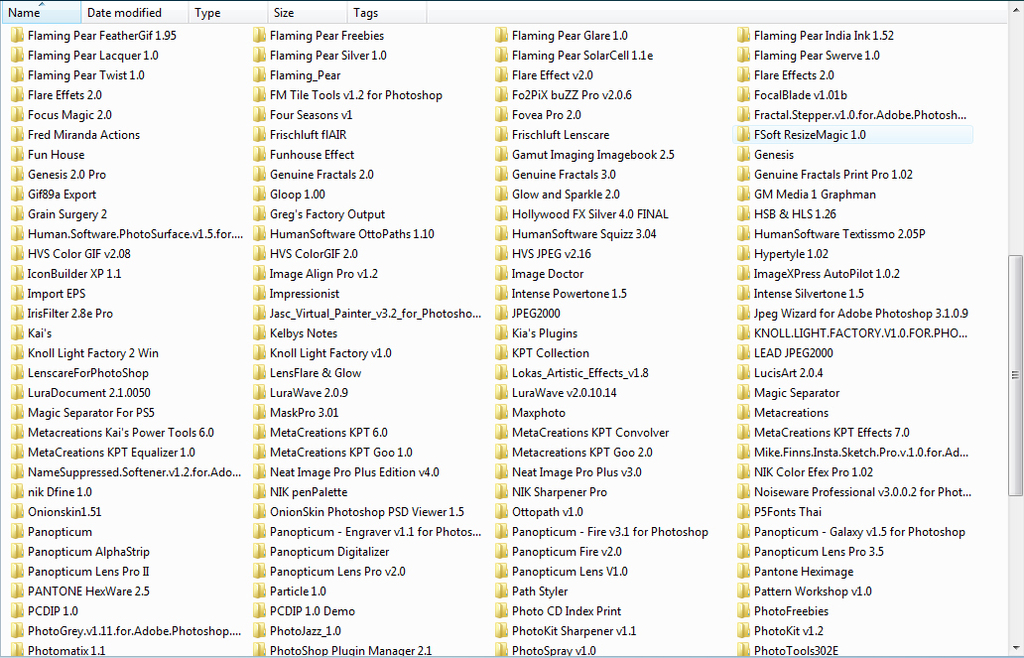
Task: Select the PCDIP 1.0 Demo folder icon
Action: tap(260, 611)
